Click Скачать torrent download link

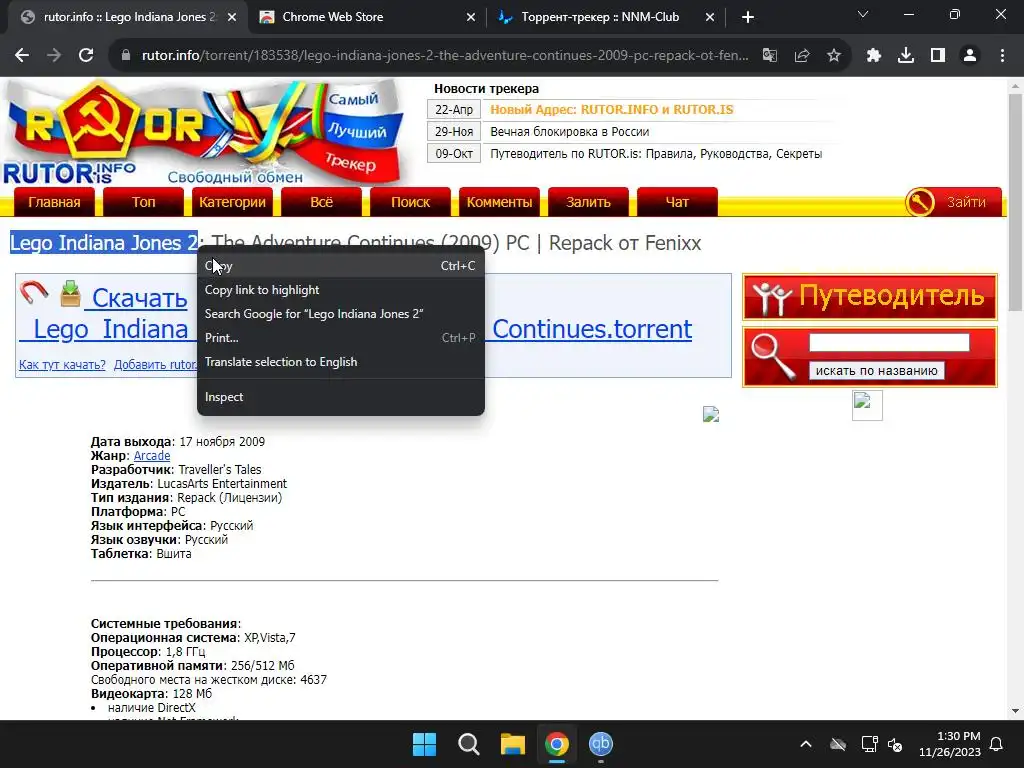click(140, 298)
